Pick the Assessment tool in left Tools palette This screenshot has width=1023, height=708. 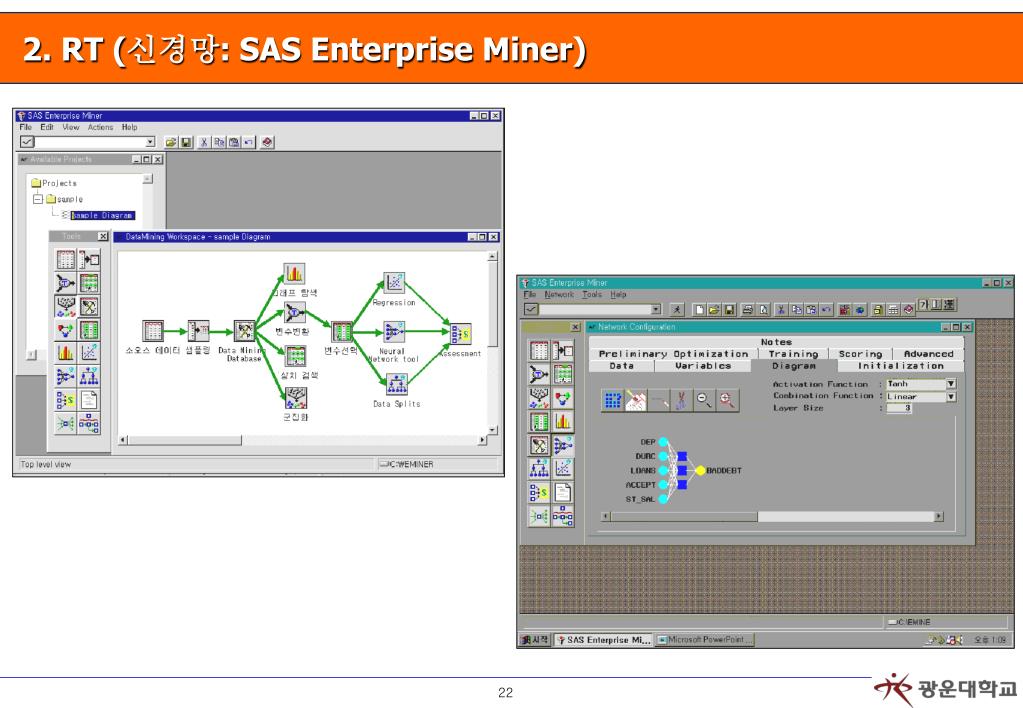tap(65, 399)
